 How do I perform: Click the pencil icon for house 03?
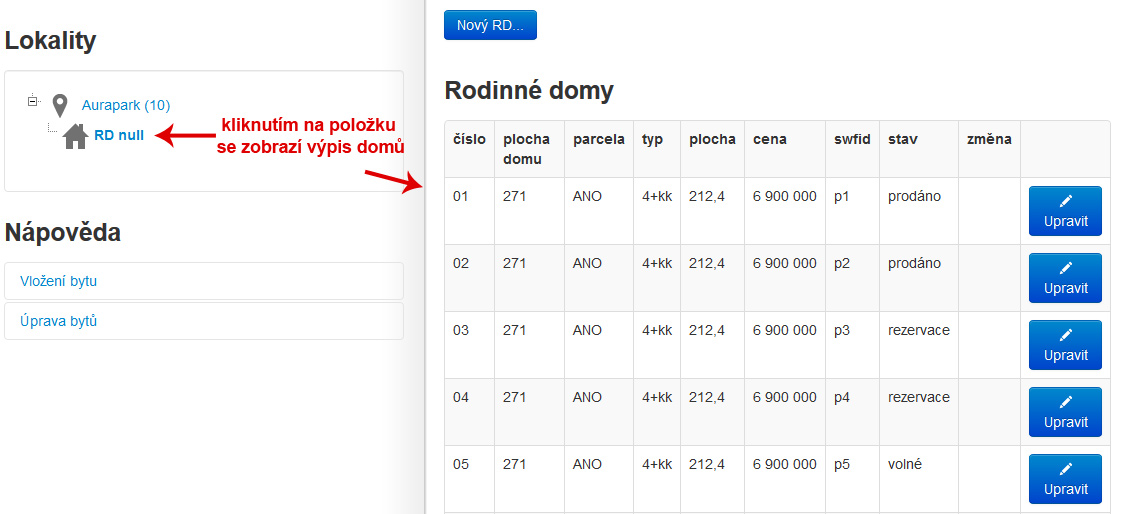point(1065,335)
